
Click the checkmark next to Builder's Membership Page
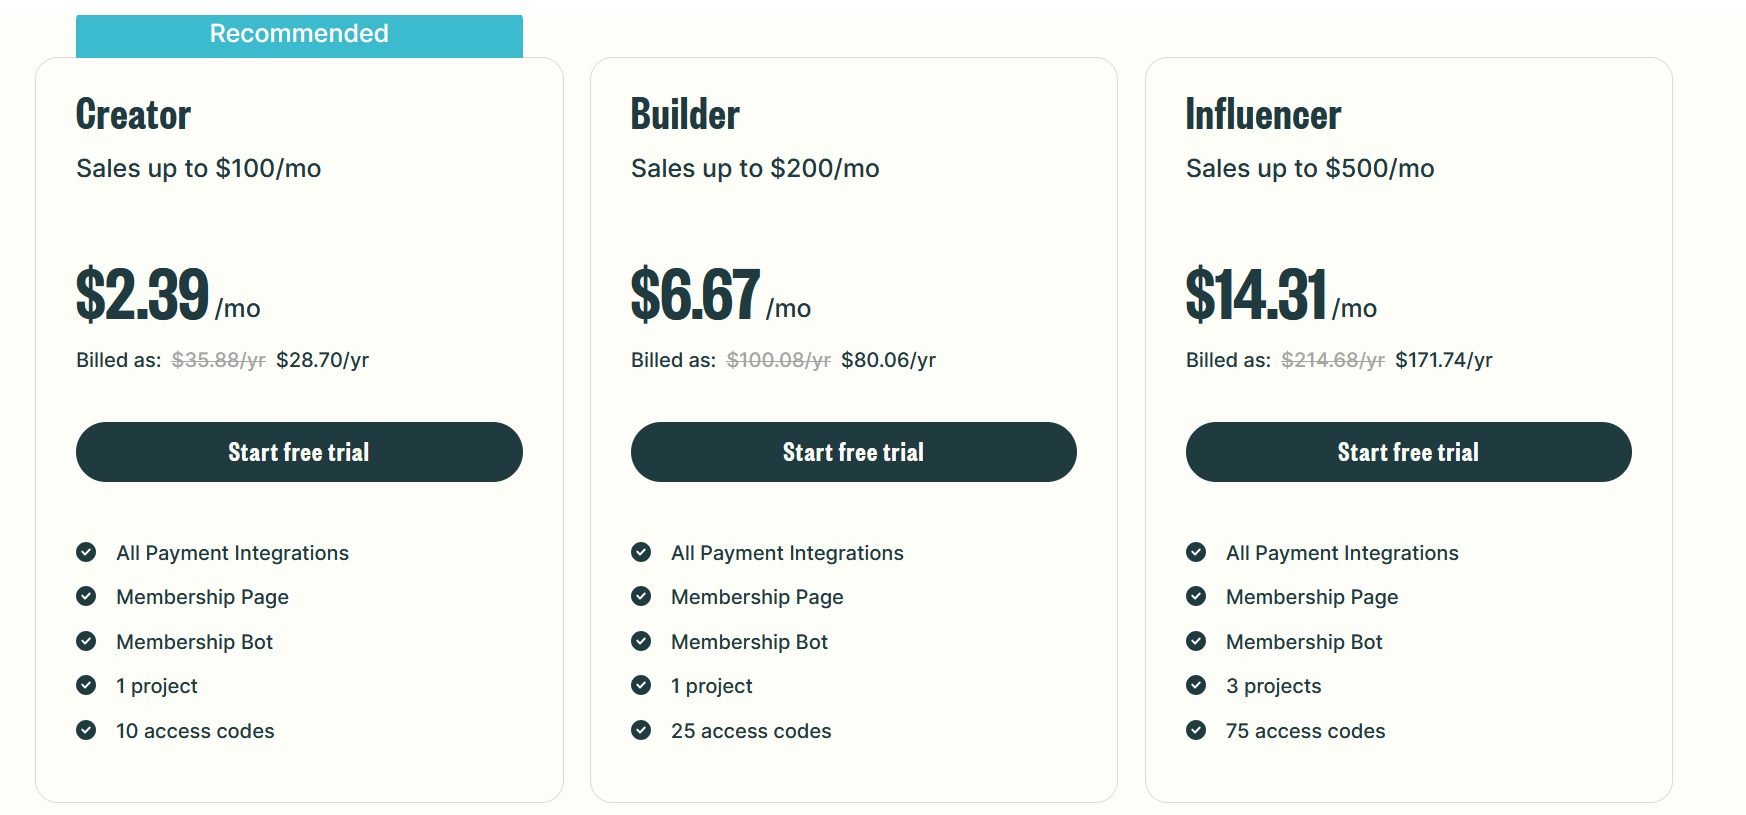coord(641,596)
